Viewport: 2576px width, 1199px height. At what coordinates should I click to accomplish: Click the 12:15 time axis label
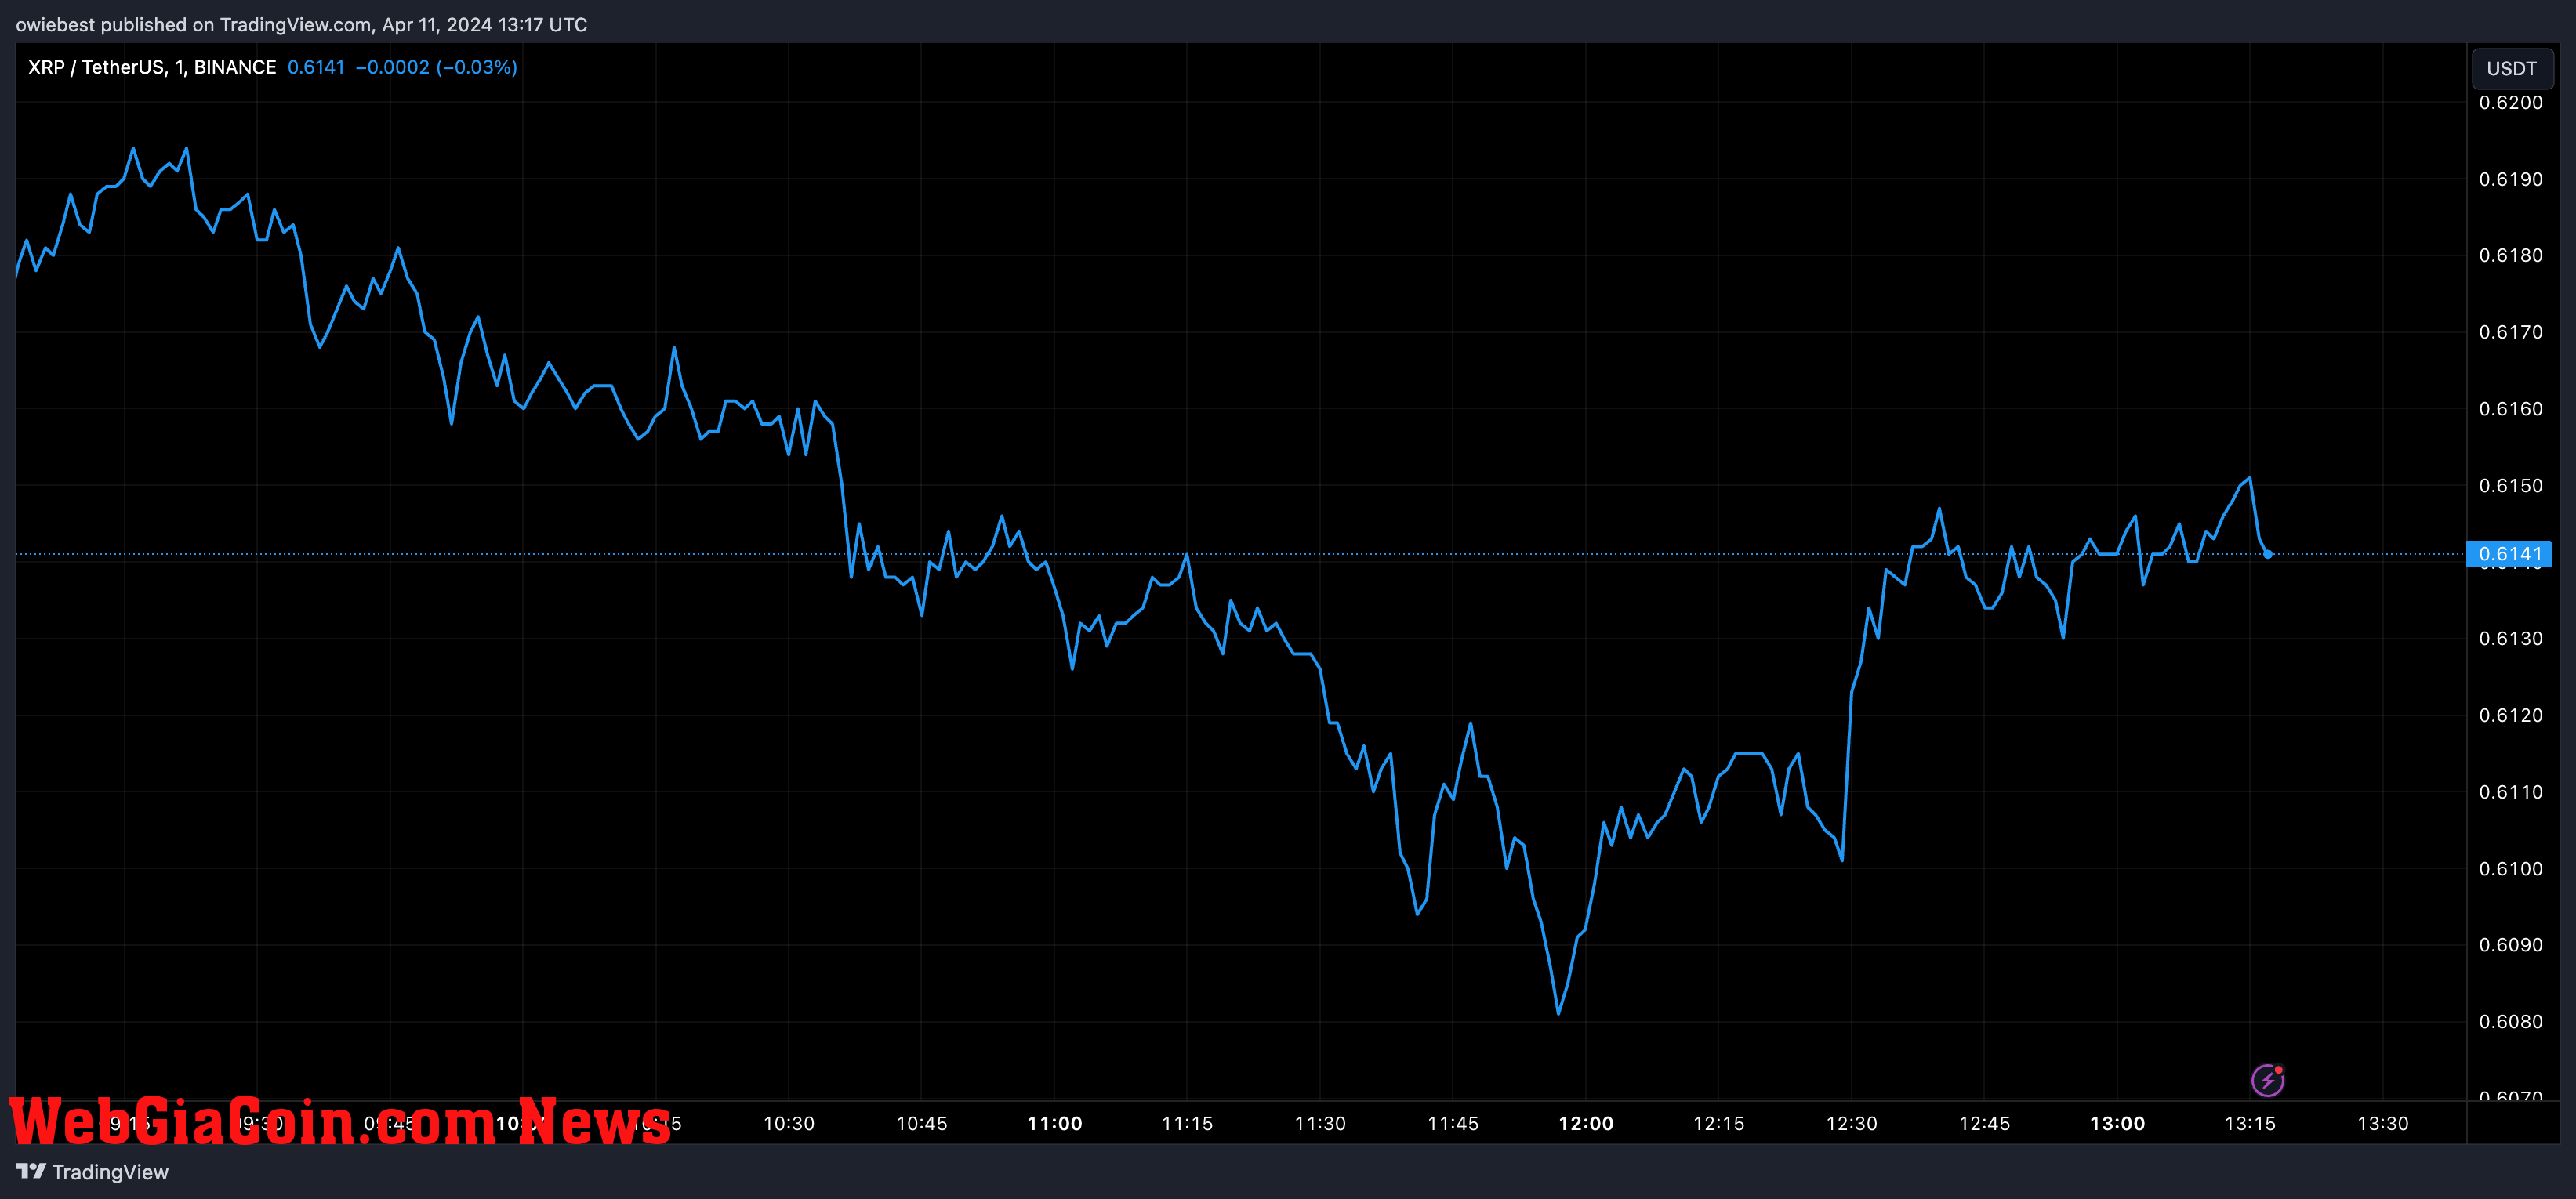coord(1719,1123)
